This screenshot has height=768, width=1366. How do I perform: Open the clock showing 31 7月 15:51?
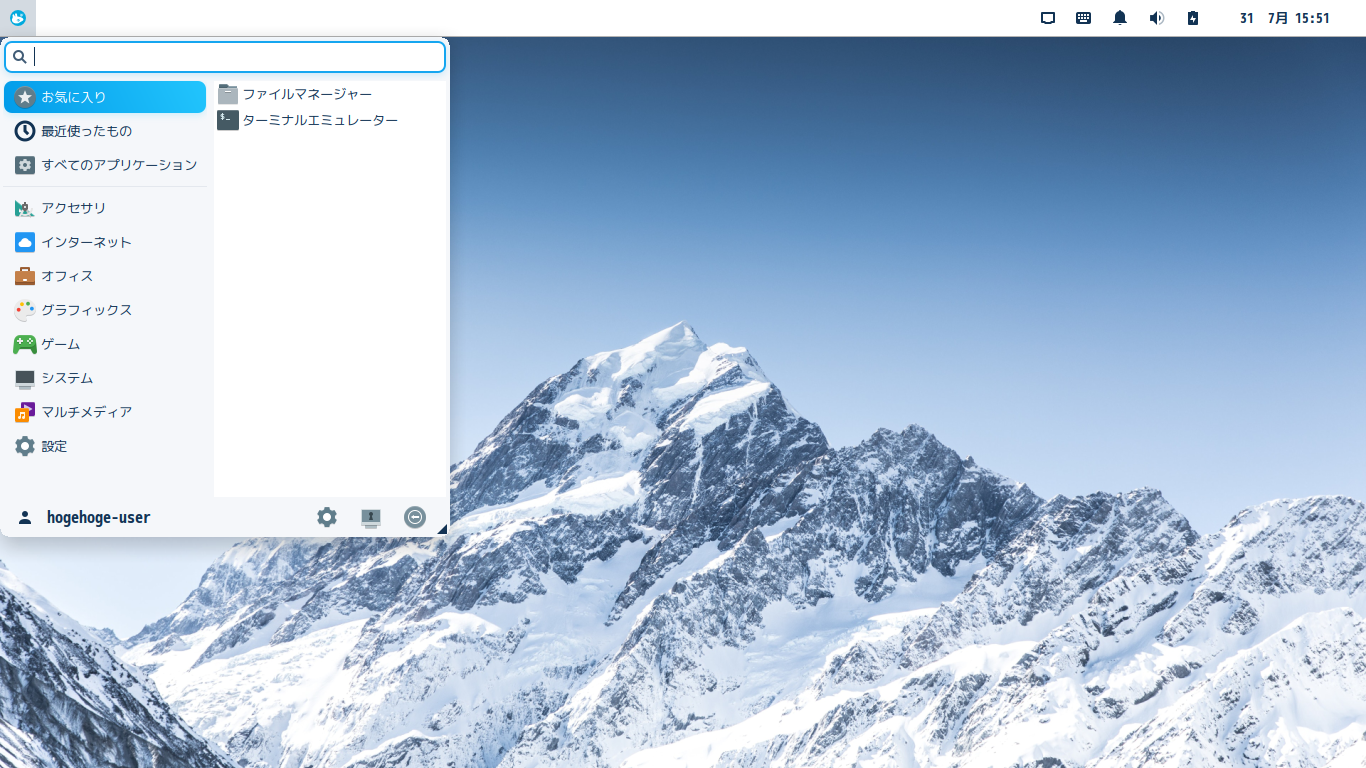click(x=1284, y=18)
